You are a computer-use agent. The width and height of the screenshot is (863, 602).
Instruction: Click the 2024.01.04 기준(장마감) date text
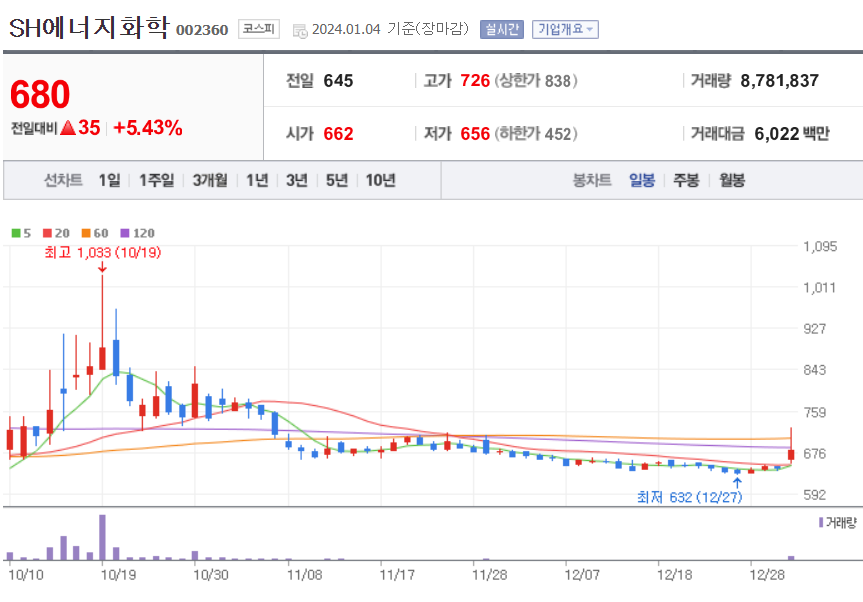coord(390,29)
